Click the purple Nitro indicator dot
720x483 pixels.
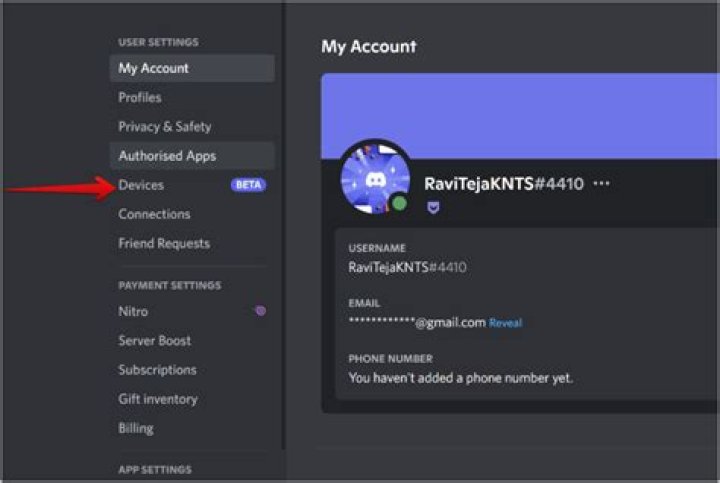point(260,311)
